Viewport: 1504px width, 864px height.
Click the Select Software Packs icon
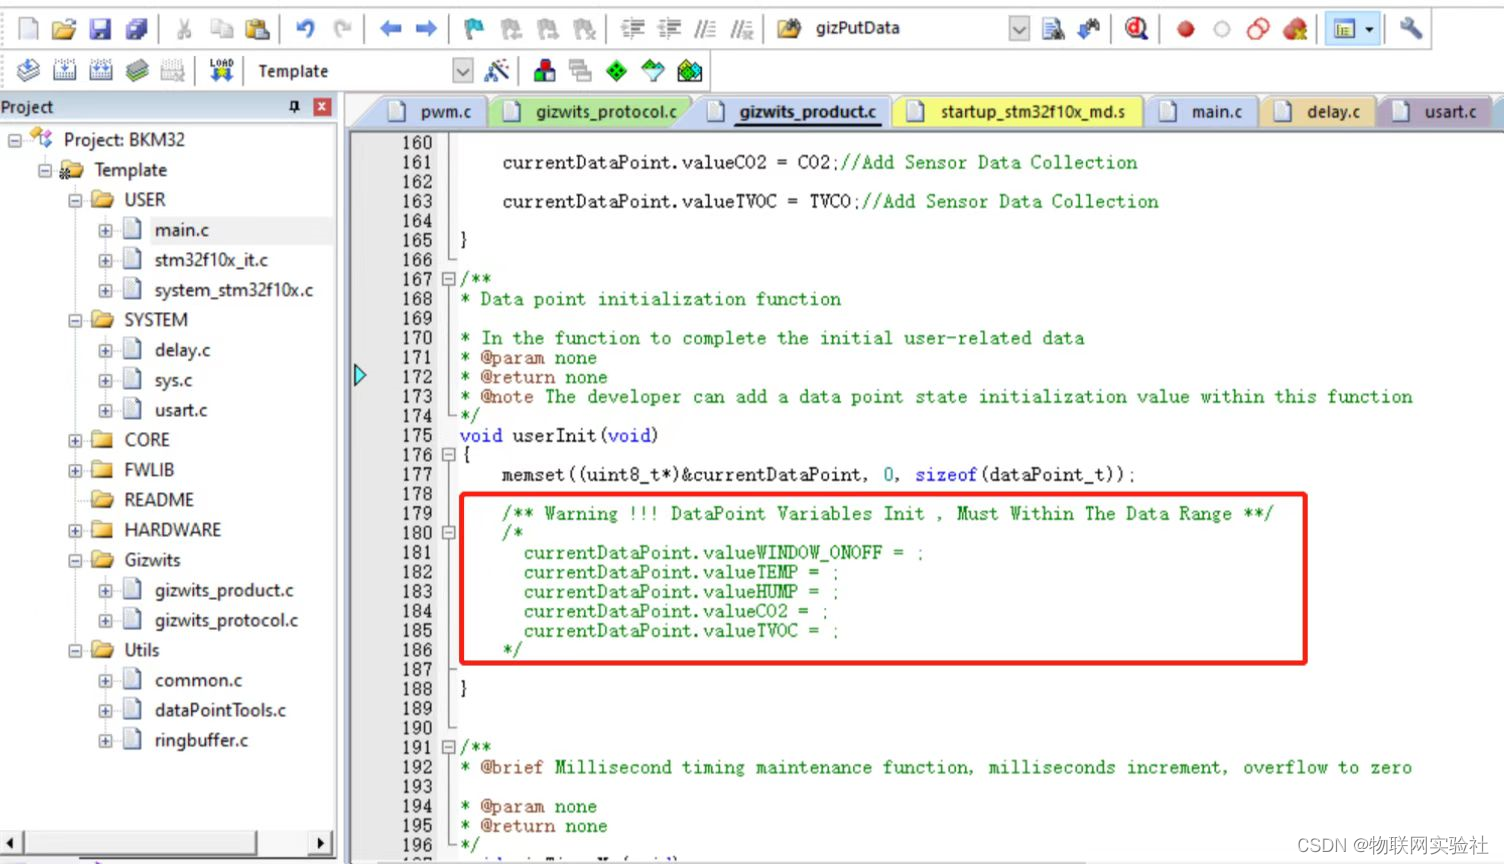click(x=653, y=70)
